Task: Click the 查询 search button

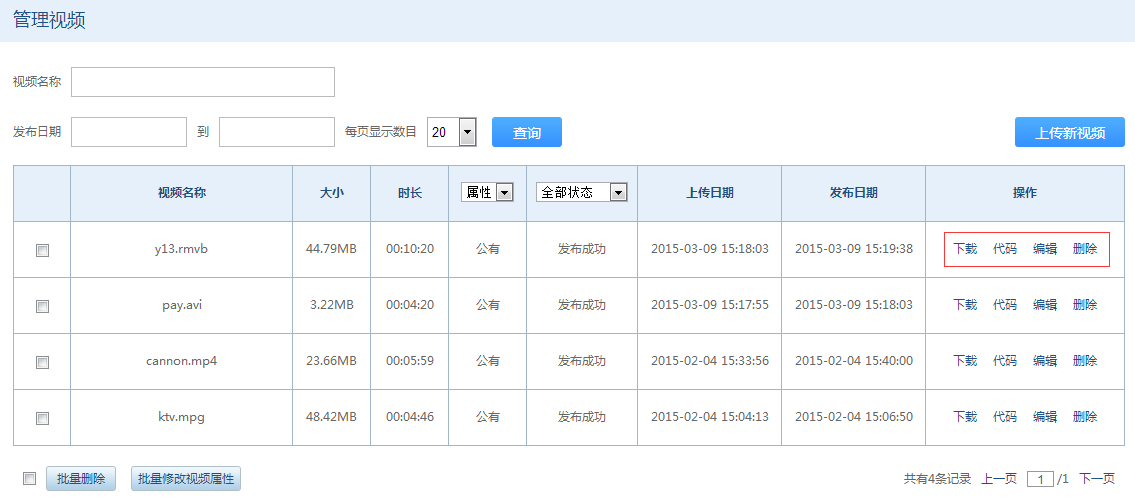Action: click(x=527, y=132)
